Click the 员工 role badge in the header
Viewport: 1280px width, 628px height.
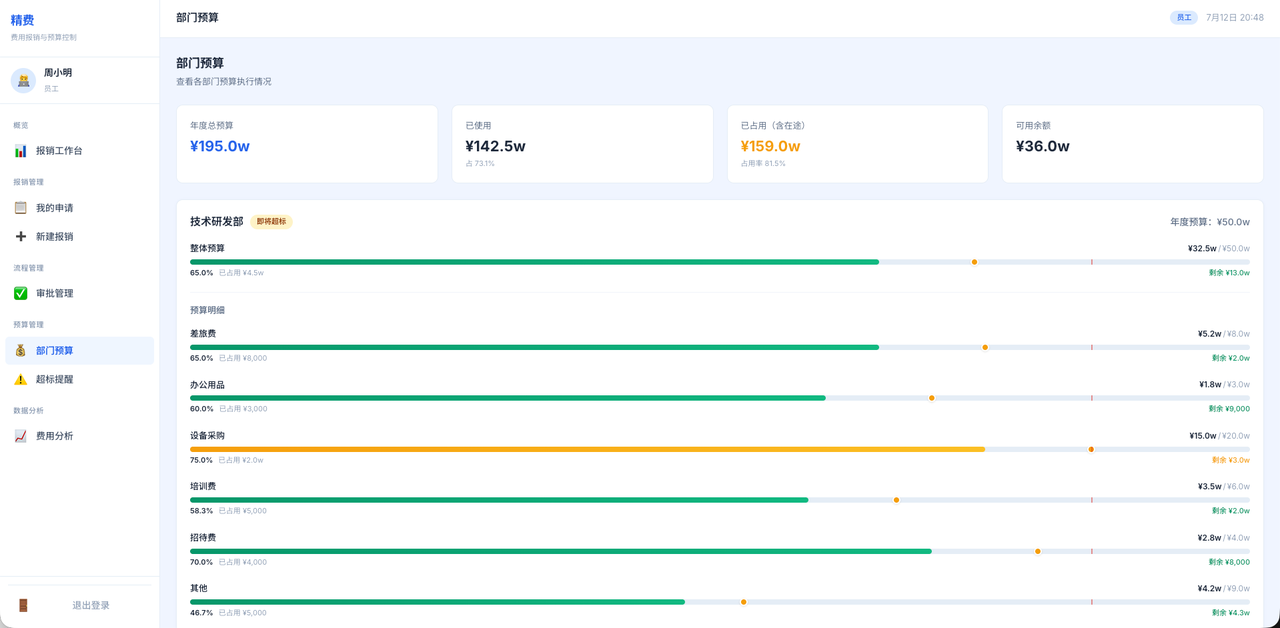(x=1184, y=18)
